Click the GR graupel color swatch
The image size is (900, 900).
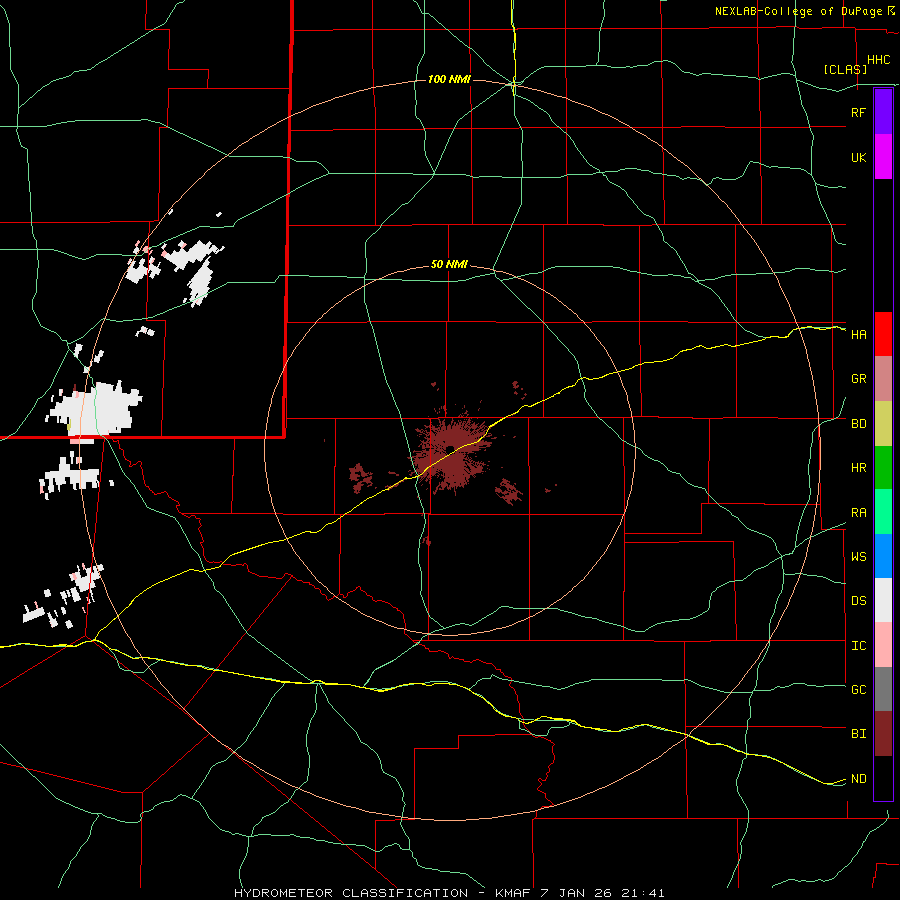pyautogui.click(x=883, y=379)
